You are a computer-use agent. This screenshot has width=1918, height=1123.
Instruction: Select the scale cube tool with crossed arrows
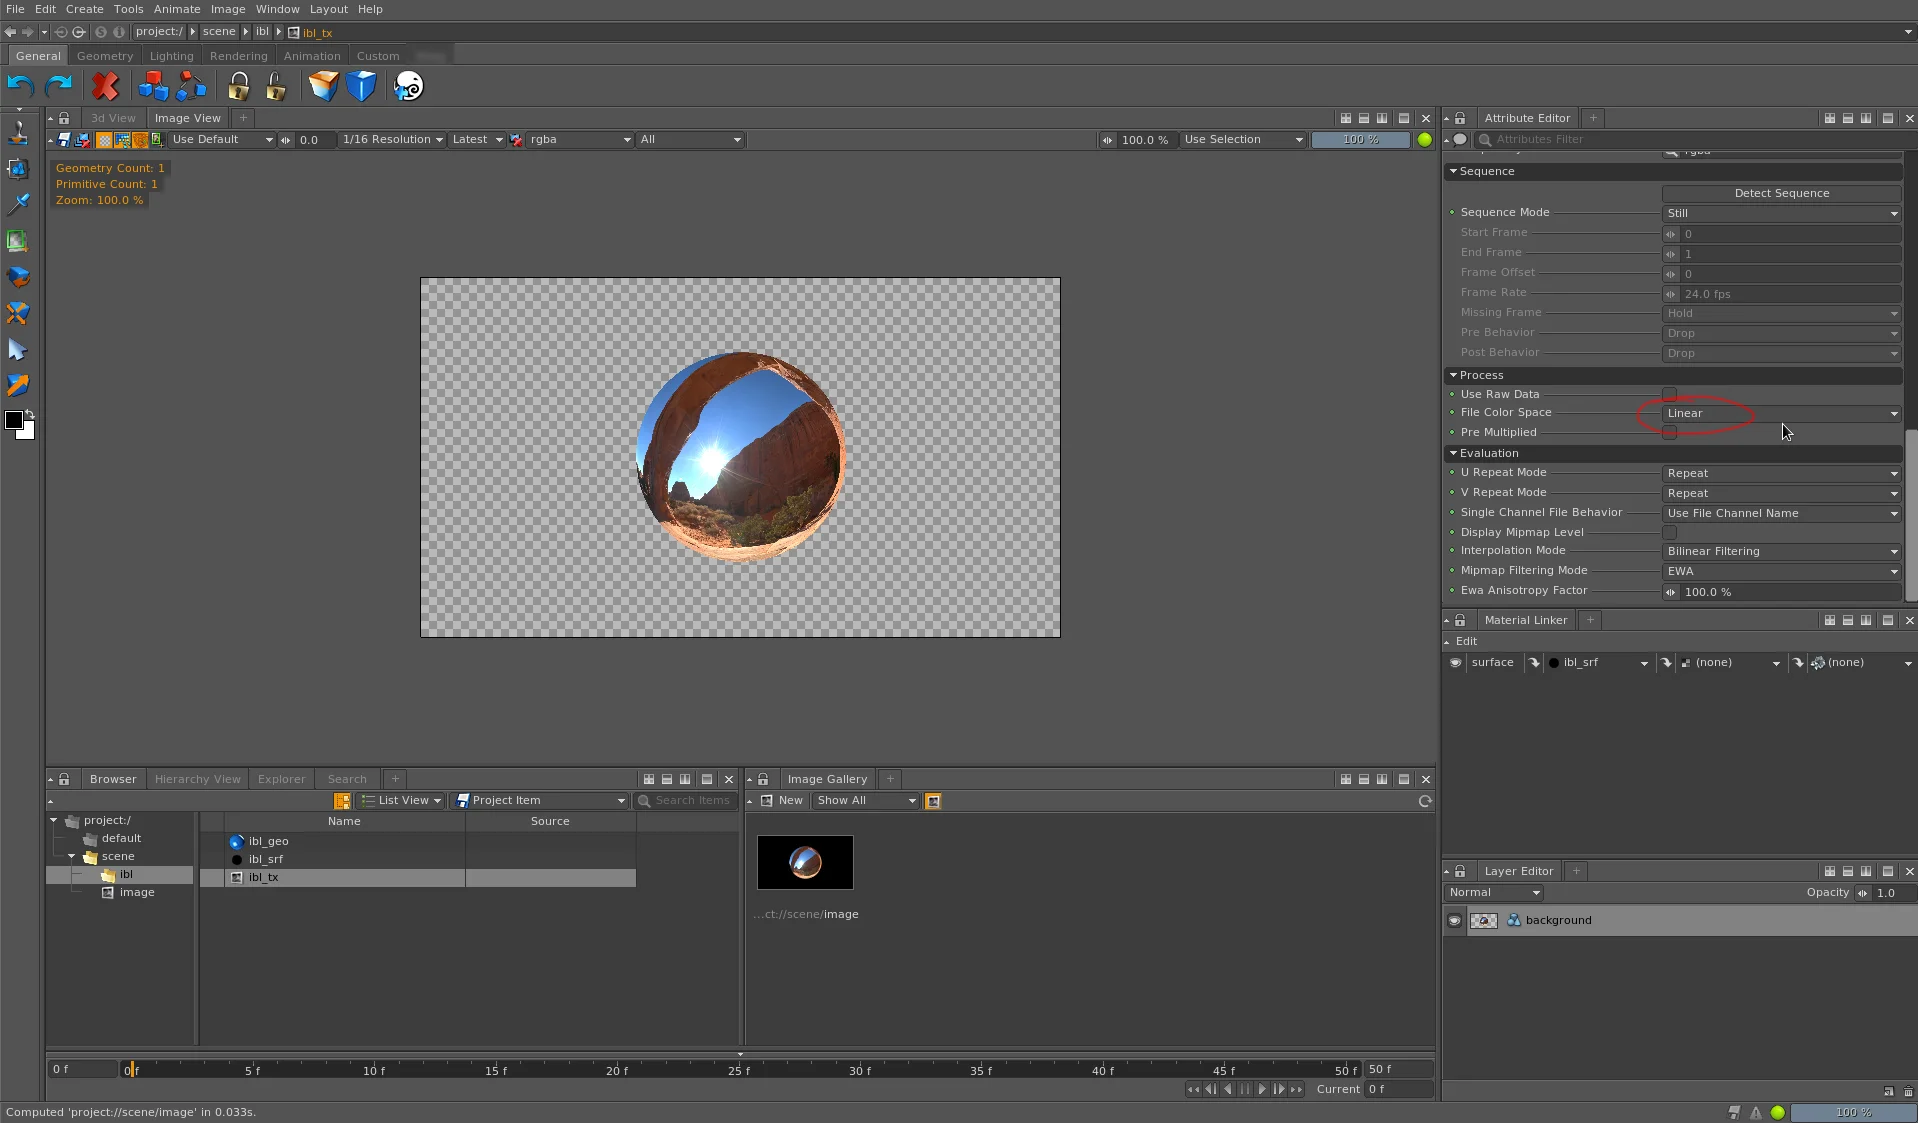pos(18,313)
